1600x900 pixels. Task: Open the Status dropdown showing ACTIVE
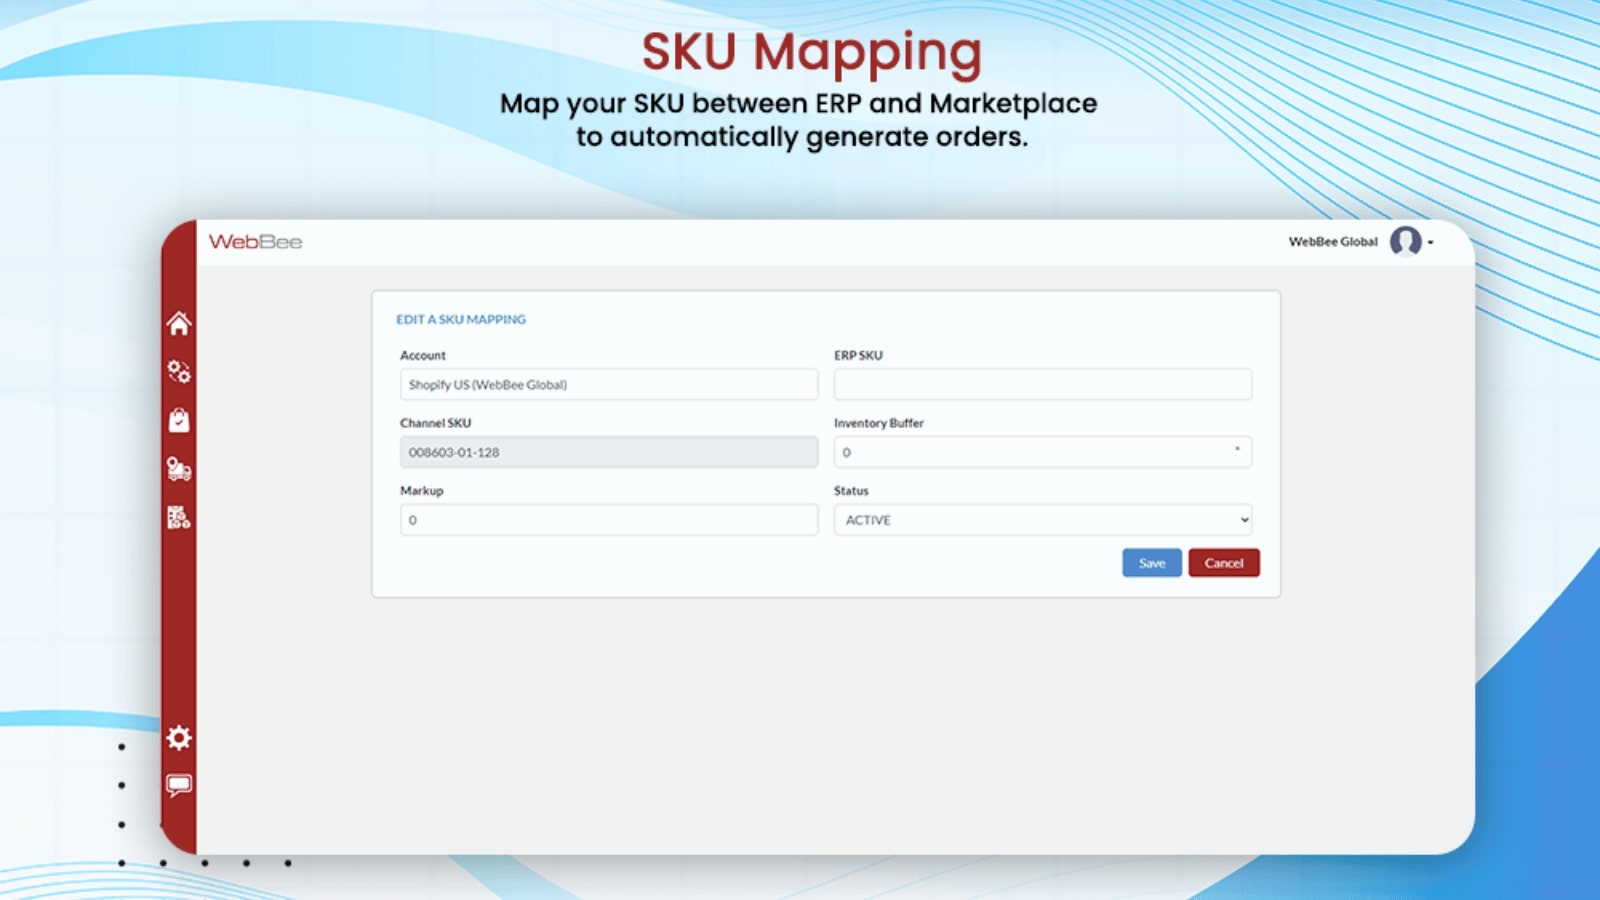1043,520
